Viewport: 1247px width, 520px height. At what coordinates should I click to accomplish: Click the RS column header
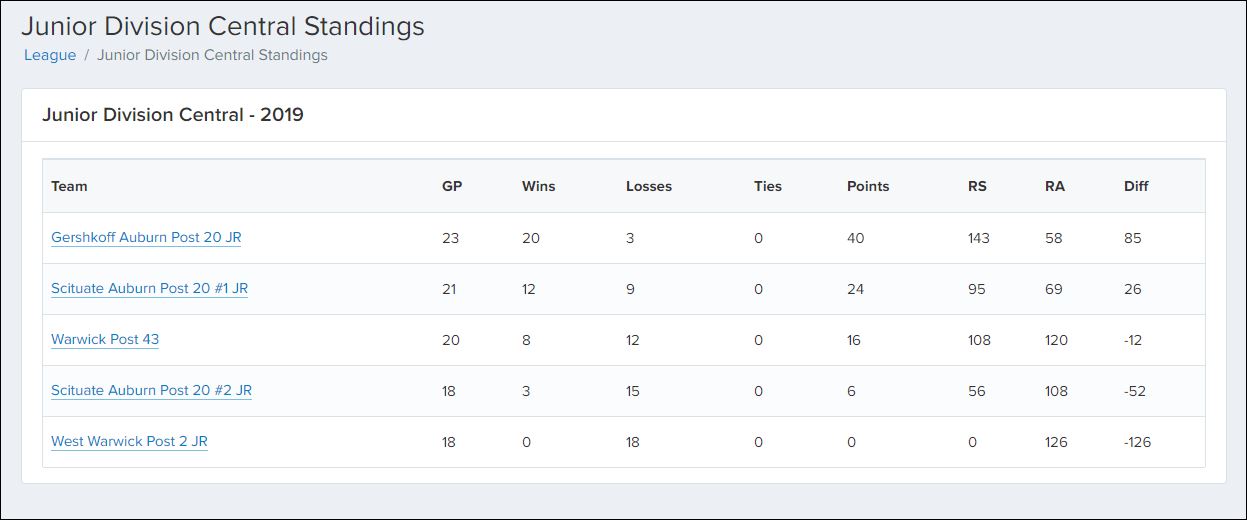pyautogui.click(x=977, y=186)
